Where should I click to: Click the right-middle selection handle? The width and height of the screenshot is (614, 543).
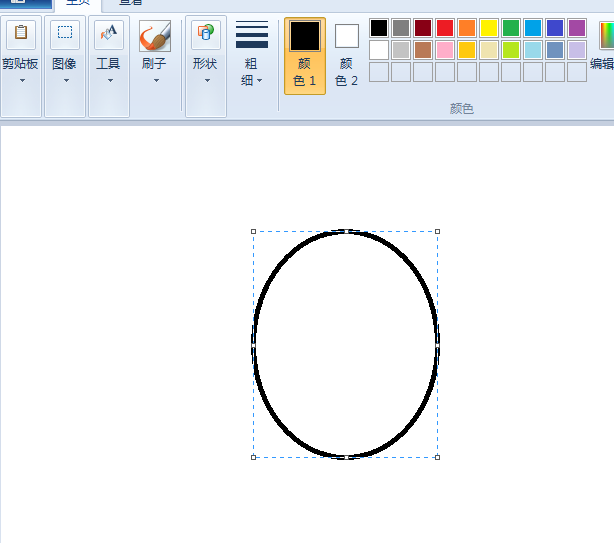[437, 345]
